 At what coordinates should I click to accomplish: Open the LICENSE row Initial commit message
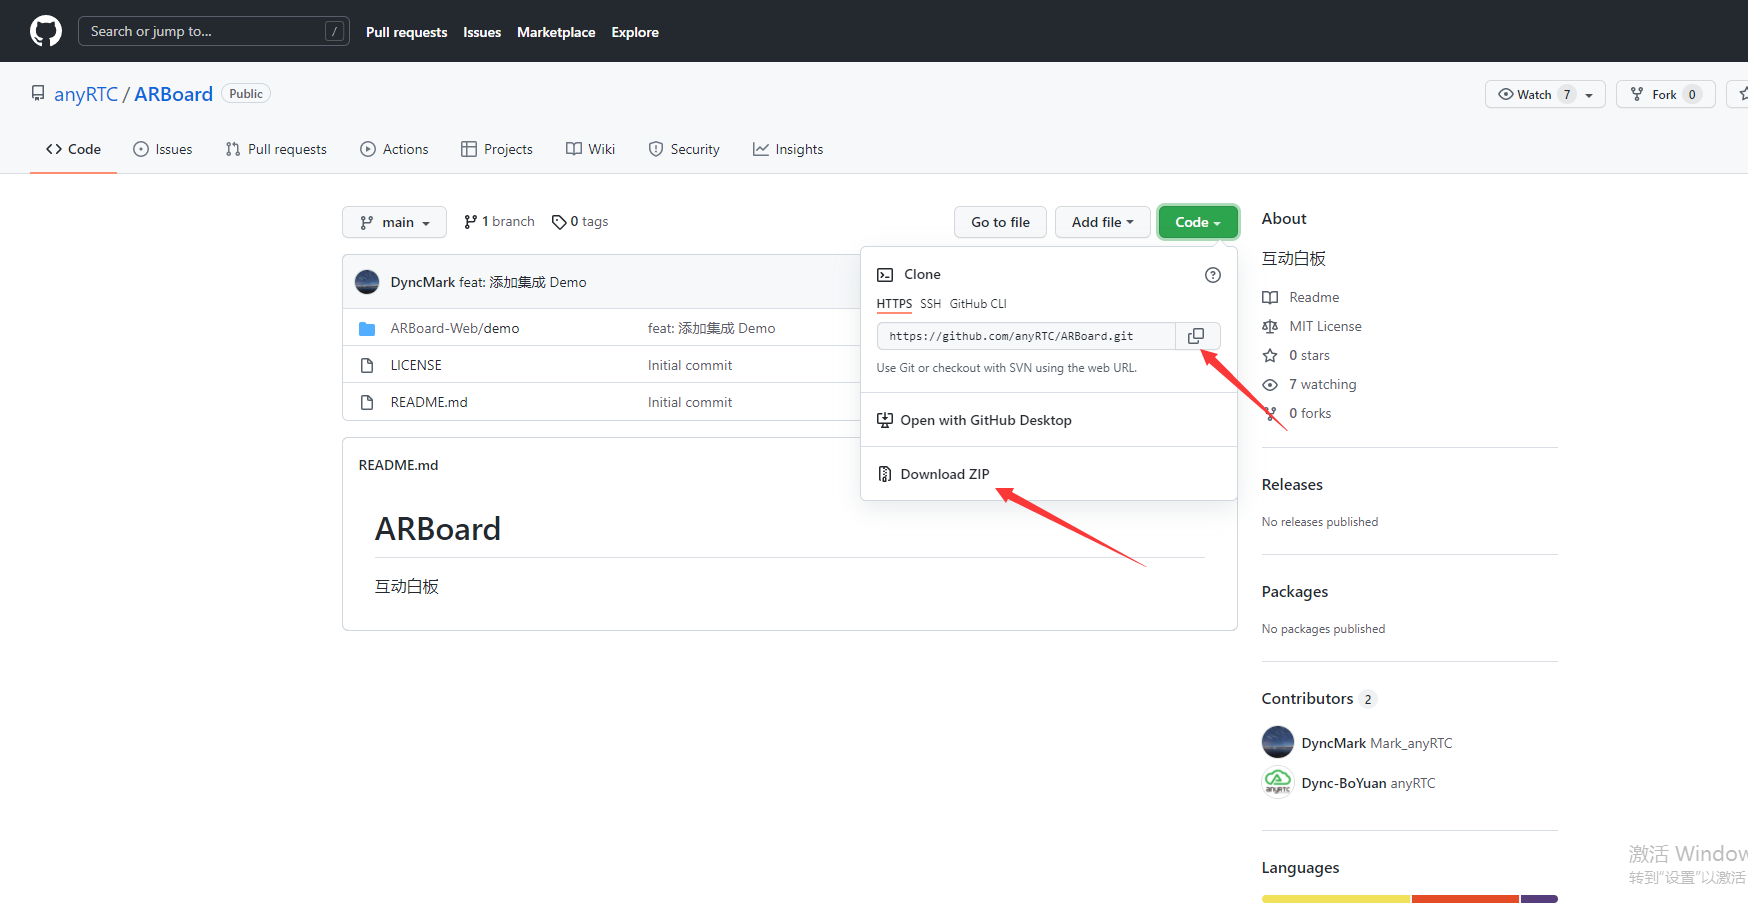click(x=690, y=365)
